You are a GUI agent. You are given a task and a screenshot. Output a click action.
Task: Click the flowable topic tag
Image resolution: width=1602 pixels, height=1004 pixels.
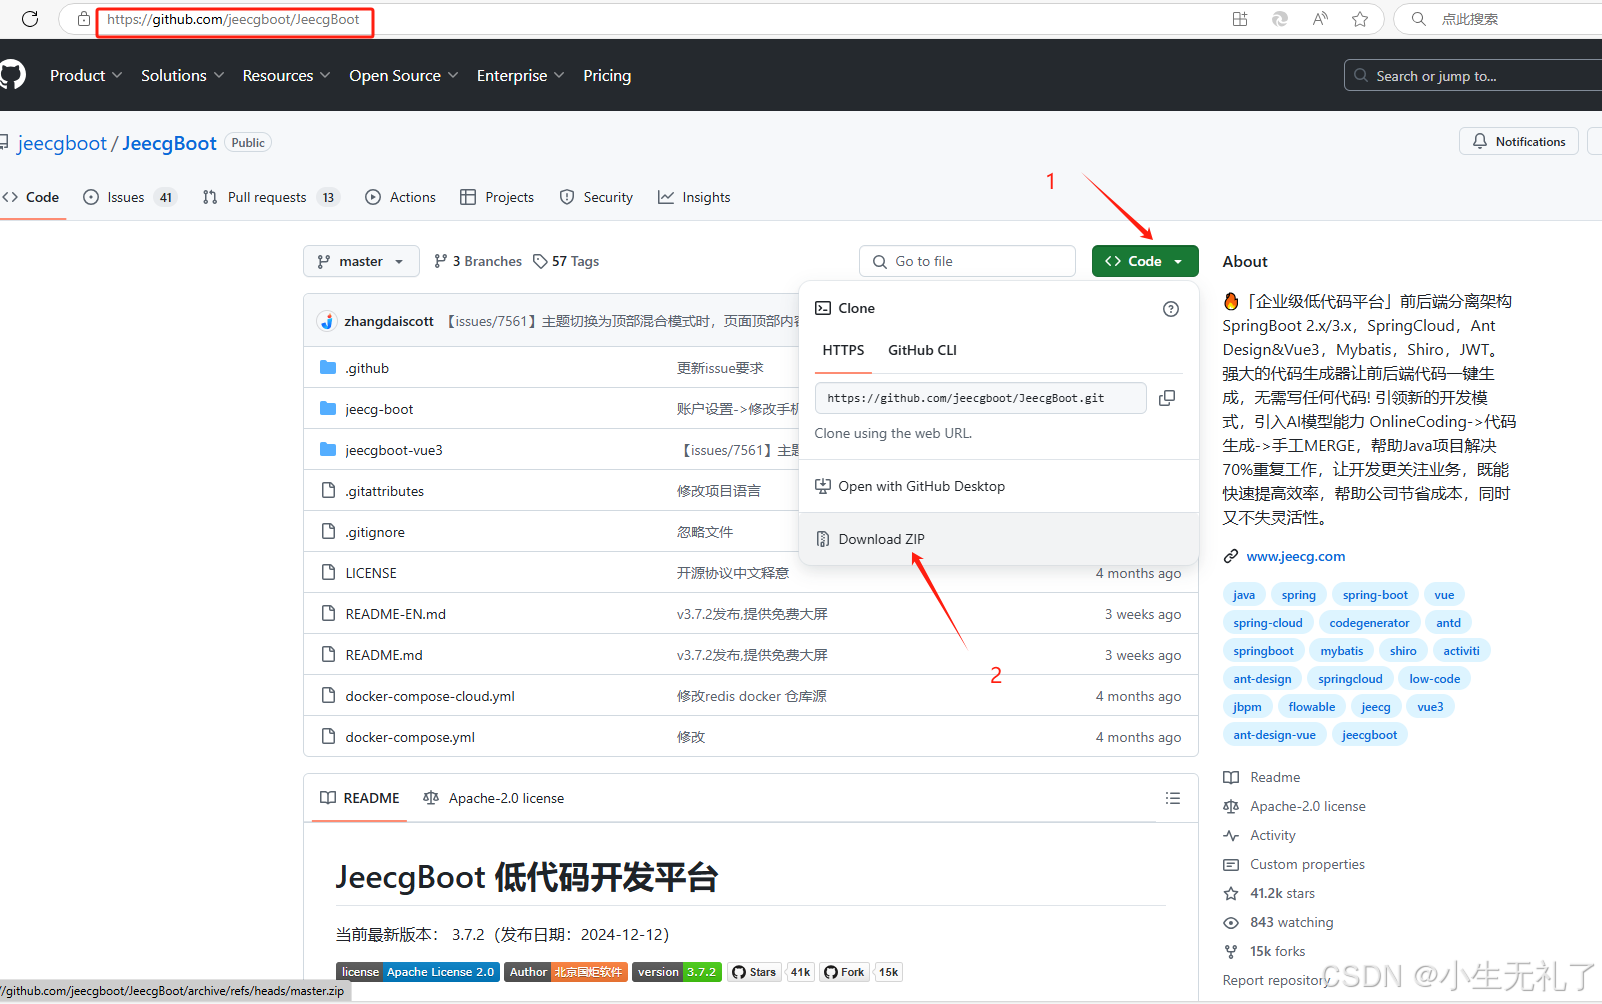click(1312, 707)
